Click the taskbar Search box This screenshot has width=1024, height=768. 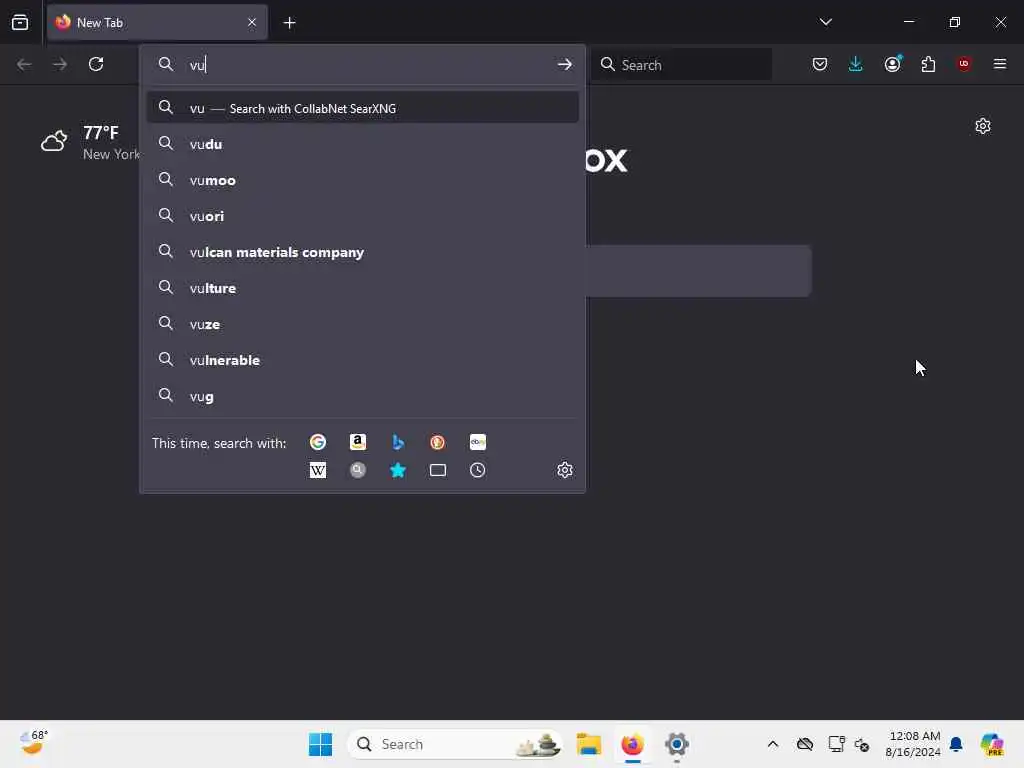coord(455,744)
